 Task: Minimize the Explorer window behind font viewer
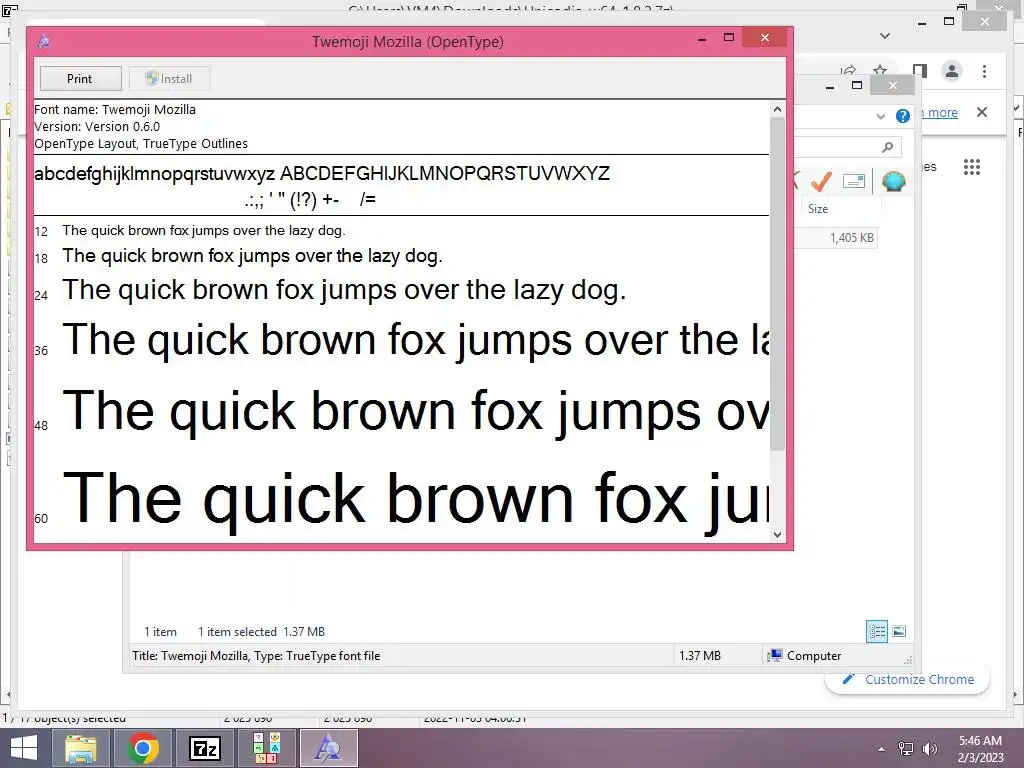click(829, 86)
